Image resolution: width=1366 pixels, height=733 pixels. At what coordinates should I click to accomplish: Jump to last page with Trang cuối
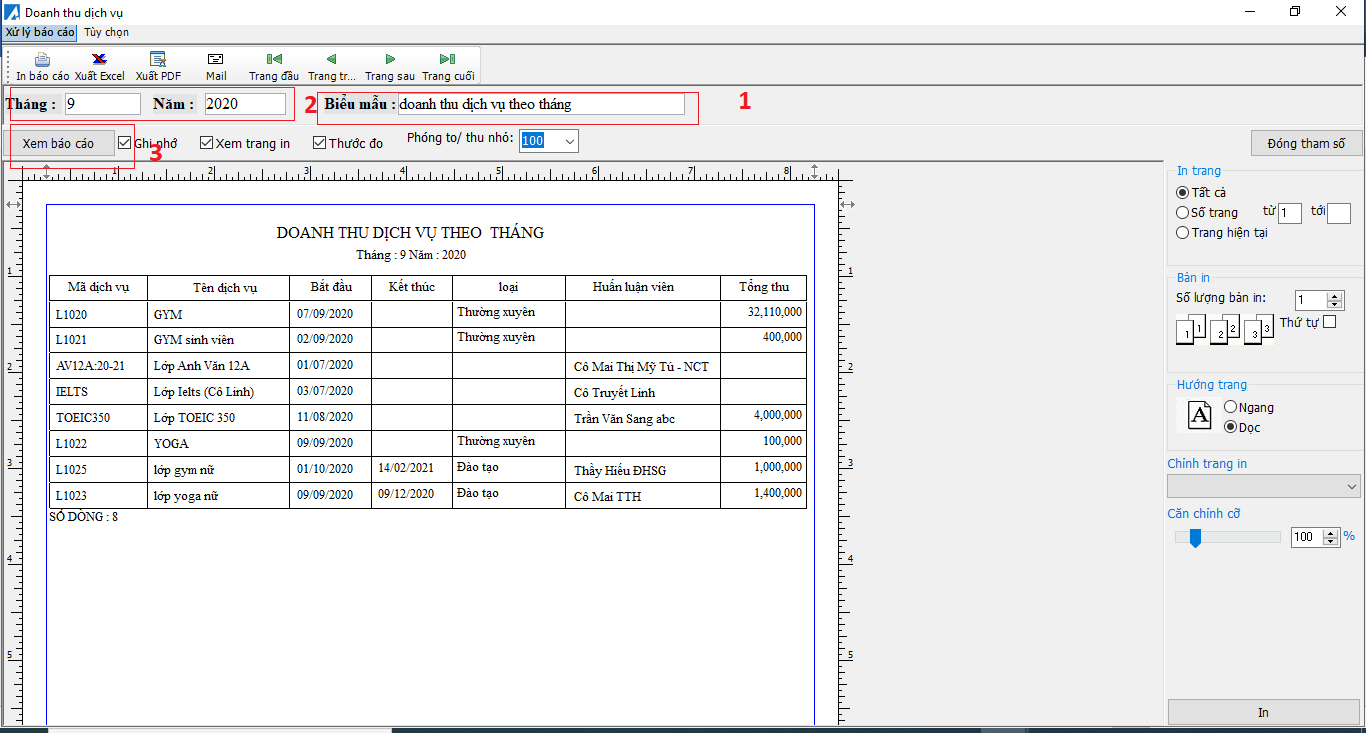pyautogui.click(x=448, y=66)
